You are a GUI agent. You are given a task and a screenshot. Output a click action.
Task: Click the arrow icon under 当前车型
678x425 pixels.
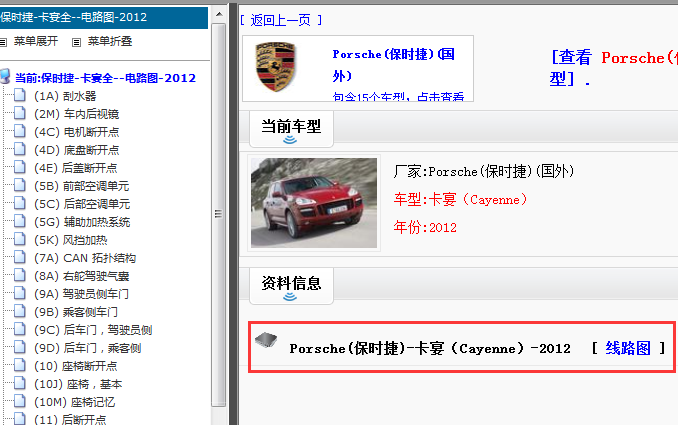click(290, 140)
